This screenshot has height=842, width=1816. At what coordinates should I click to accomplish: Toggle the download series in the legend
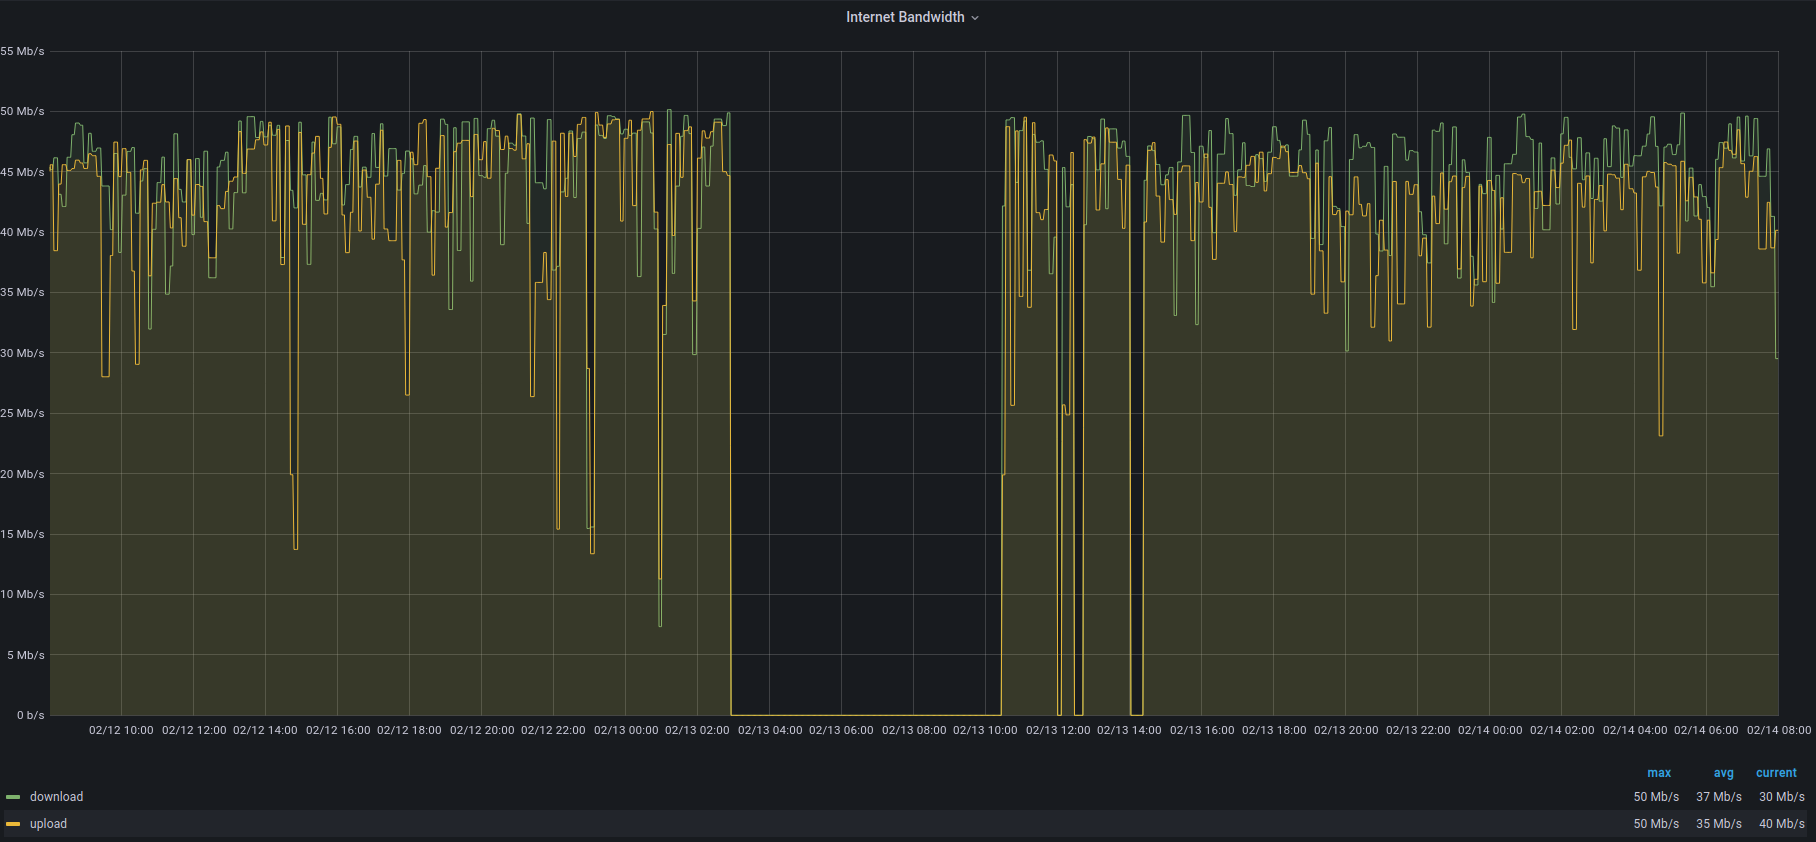(x=56, y=797)
